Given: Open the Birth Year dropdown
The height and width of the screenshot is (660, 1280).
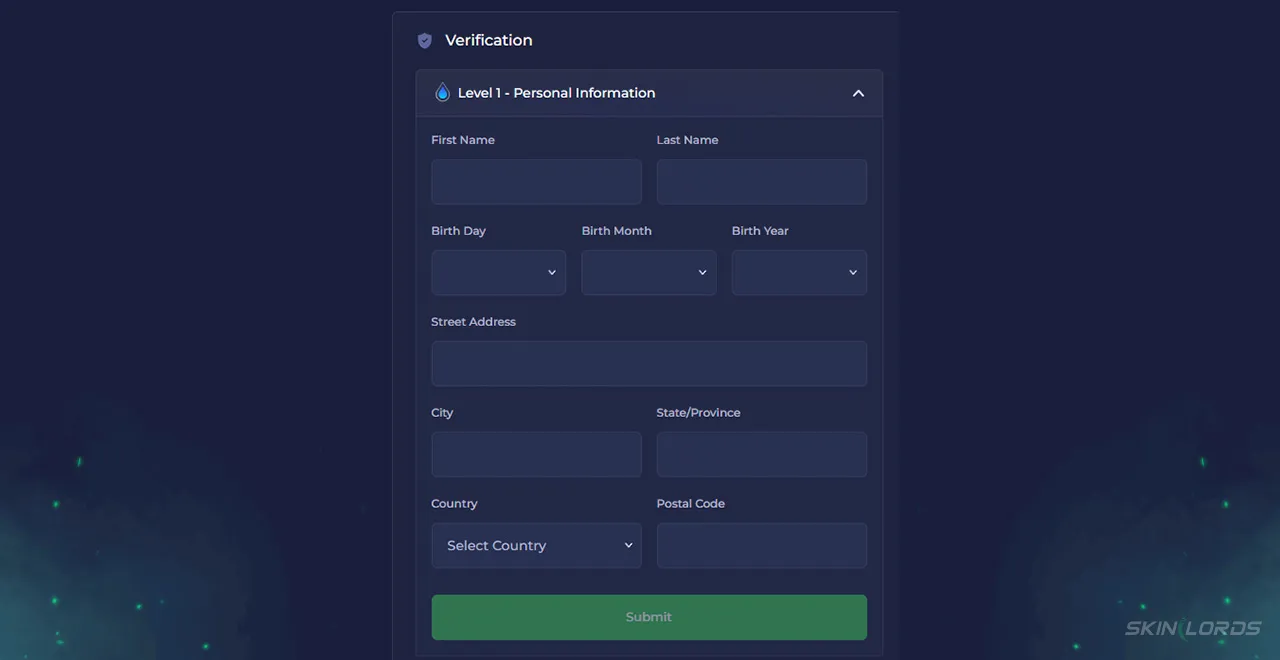Looking at the screenshot, I should coord(799,273).
